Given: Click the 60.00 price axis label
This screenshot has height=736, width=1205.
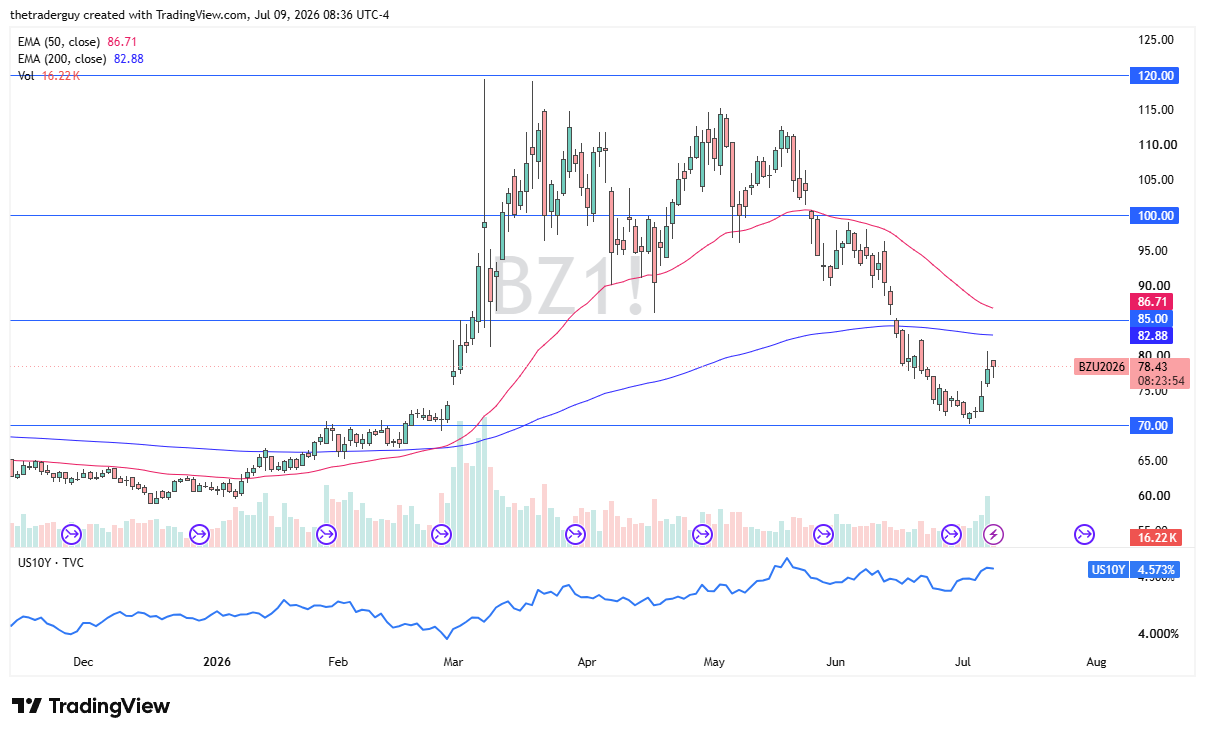Looking at the screenshot, I should pyautogui.click(x=1153, y=495).
